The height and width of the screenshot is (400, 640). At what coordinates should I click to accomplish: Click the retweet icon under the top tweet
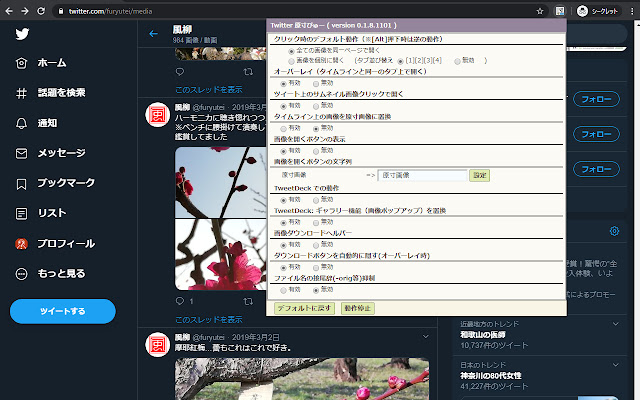tap(248, 72)
